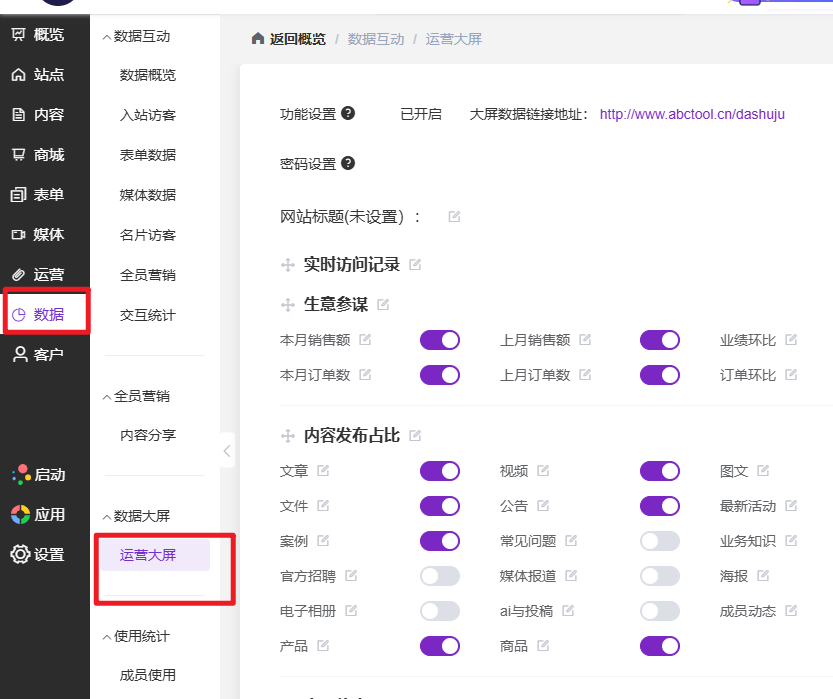Turn on the 官方招聘 toggle
This screenshot has width=833, height=699.
point(439,576)
